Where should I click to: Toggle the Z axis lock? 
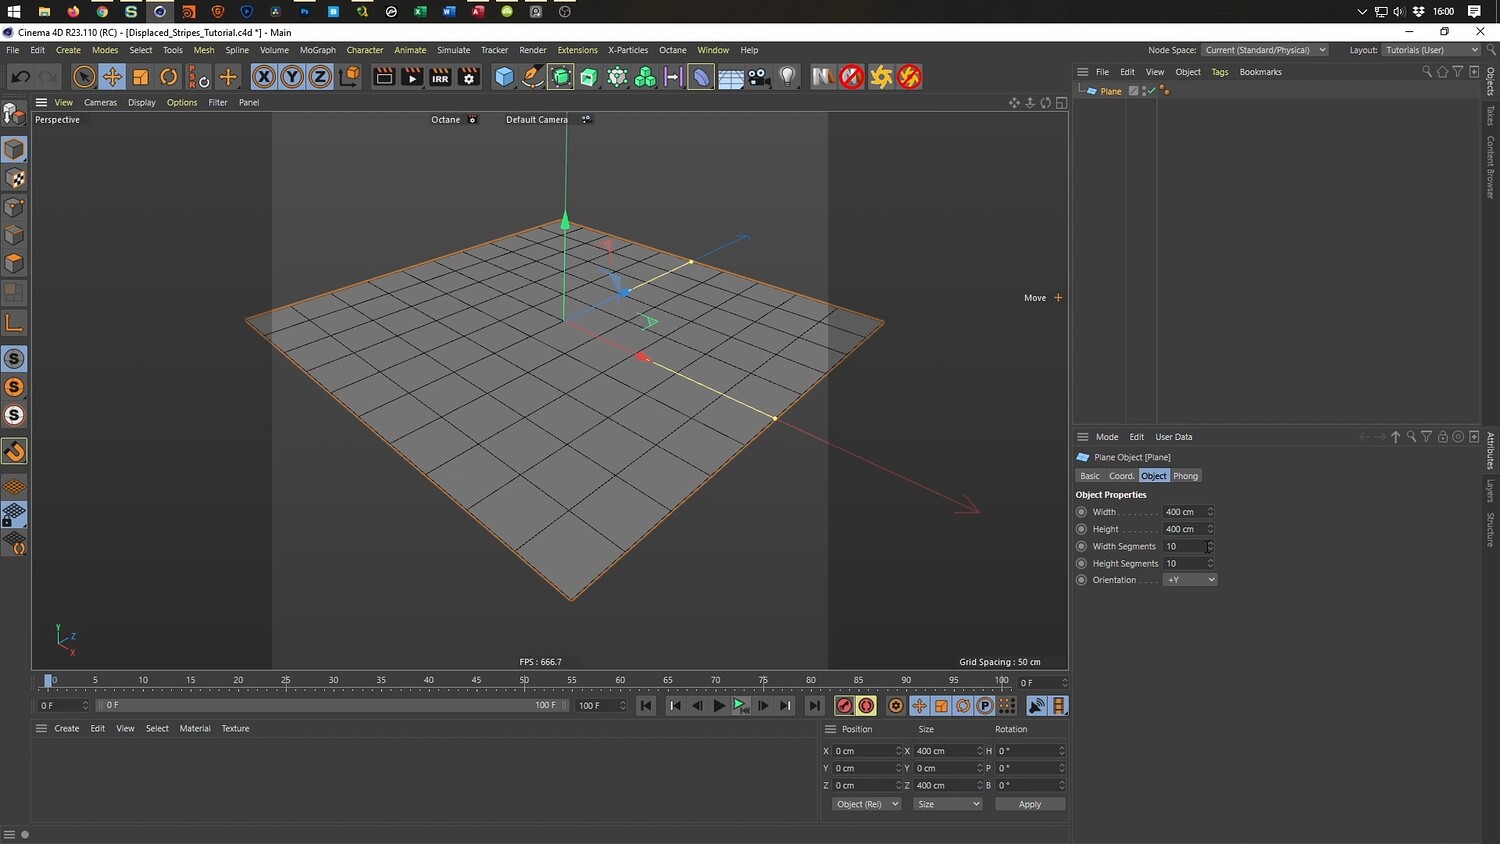(320, 77)
